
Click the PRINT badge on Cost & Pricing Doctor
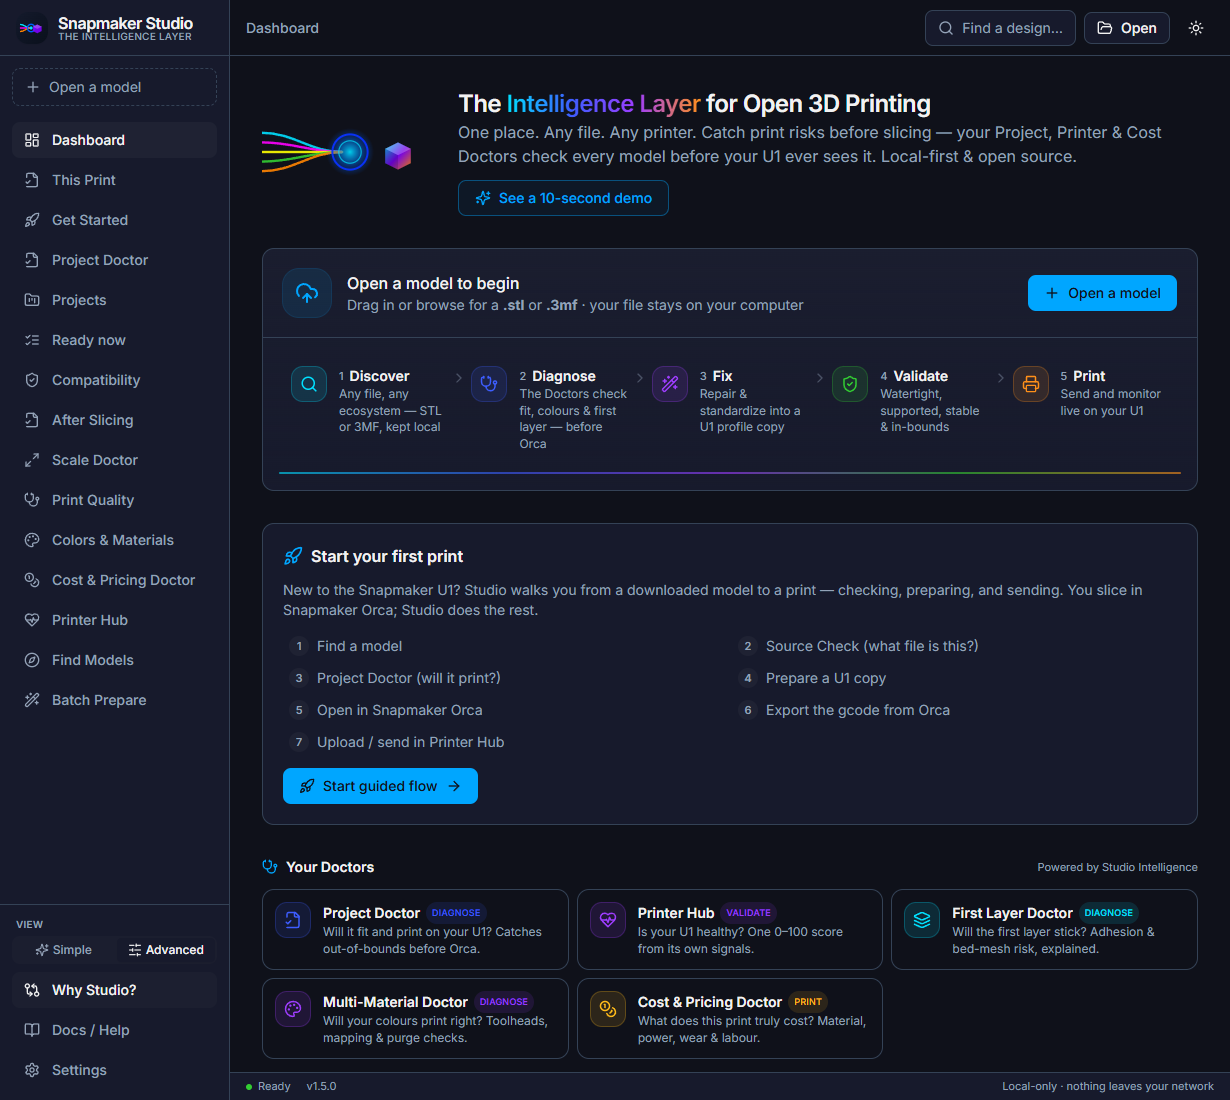(x=808, y=1002)
